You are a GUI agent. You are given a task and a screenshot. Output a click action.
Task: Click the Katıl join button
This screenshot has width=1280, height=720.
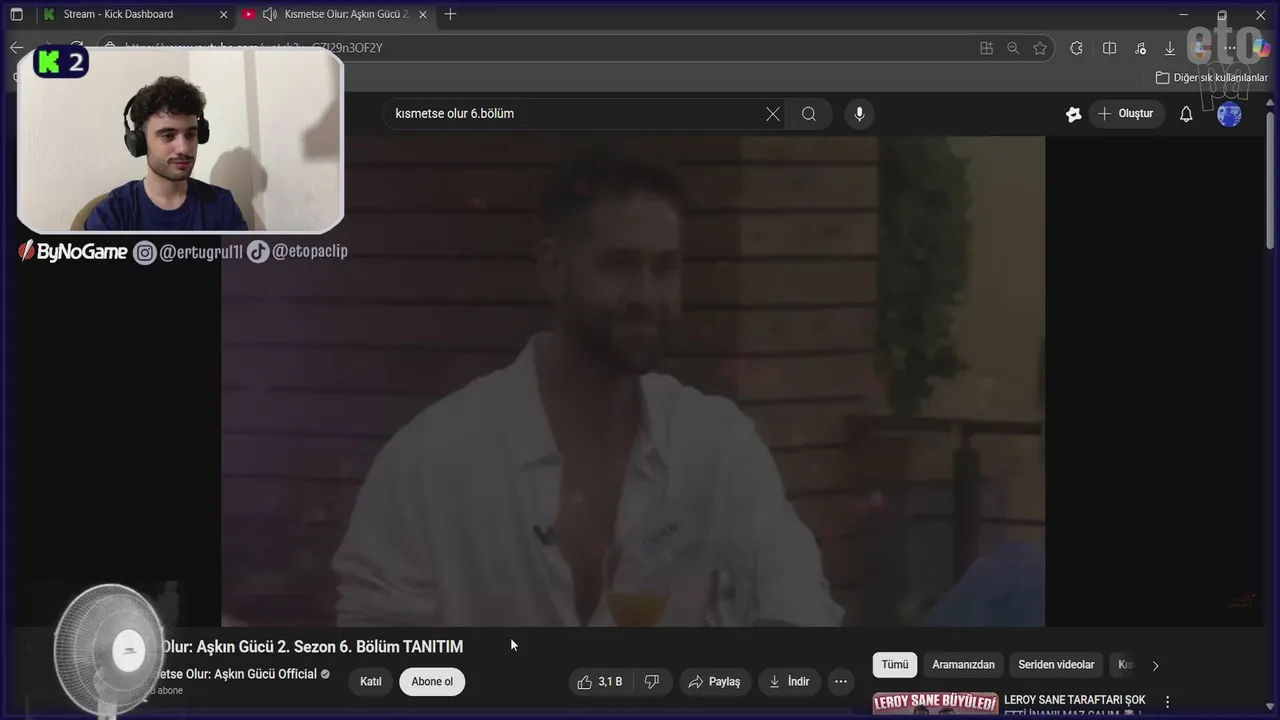click(371, 682)
